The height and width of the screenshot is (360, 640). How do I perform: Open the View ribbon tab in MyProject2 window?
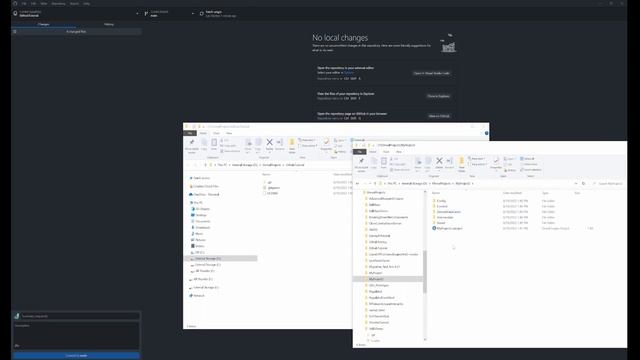(399, 152)
